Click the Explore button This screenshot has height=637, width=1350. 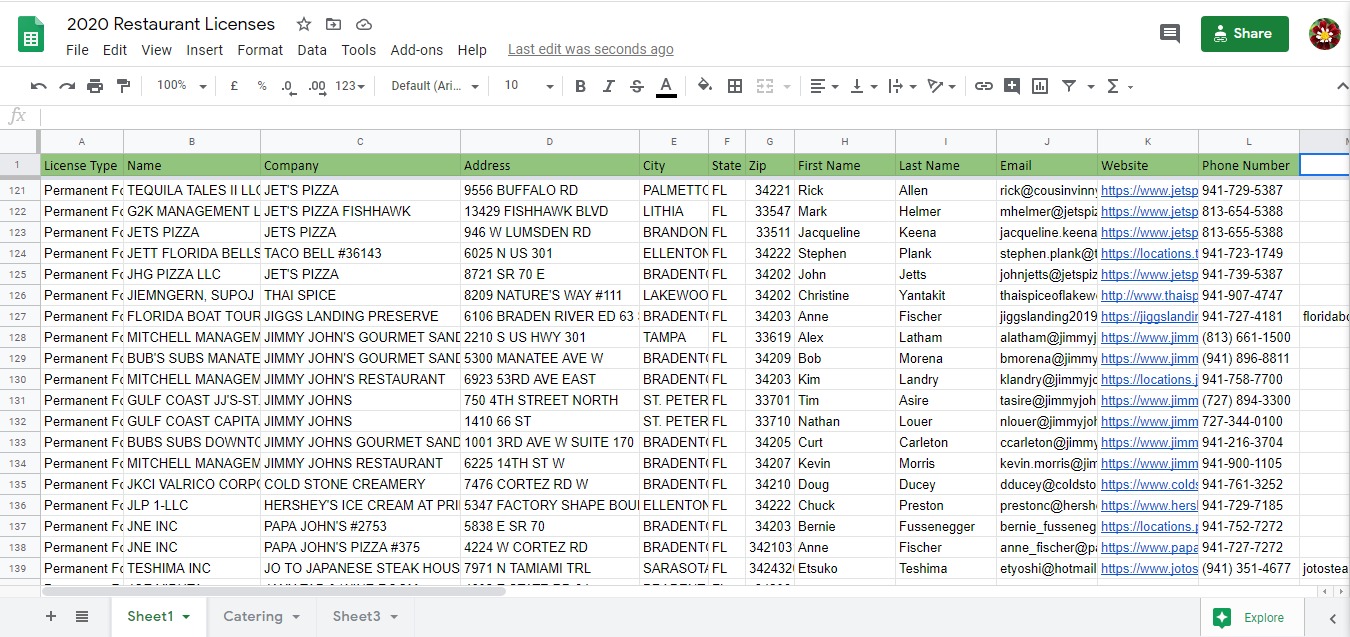pos(1250,618)
